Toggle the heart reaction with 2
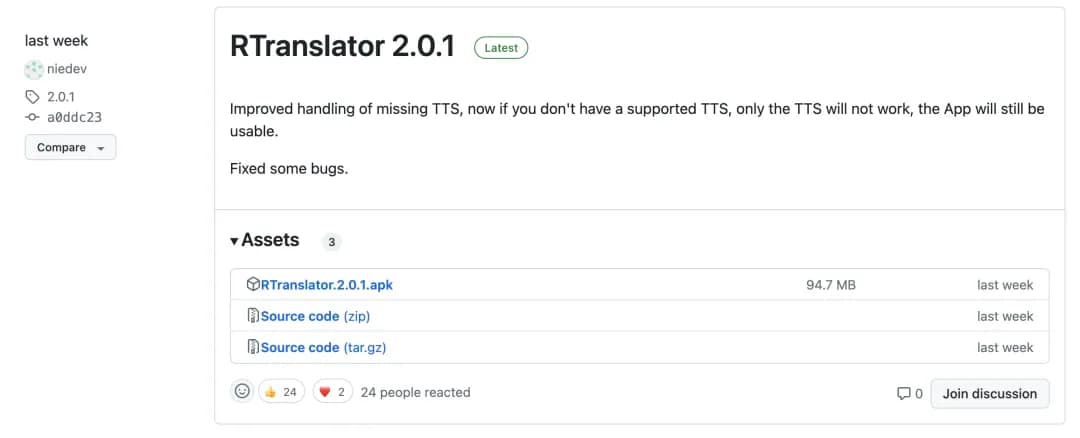This screenshot has height=438, width=1080. 333,392
